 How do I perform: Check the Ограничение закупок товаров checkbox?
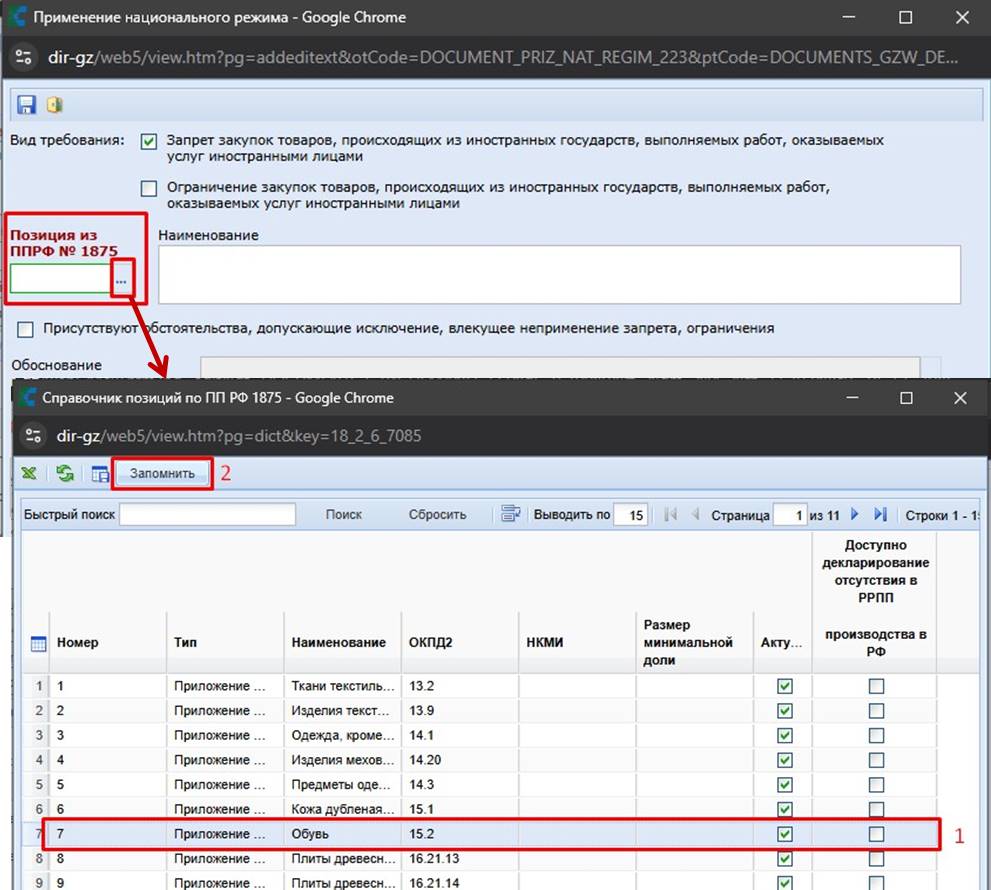(149, 188)
